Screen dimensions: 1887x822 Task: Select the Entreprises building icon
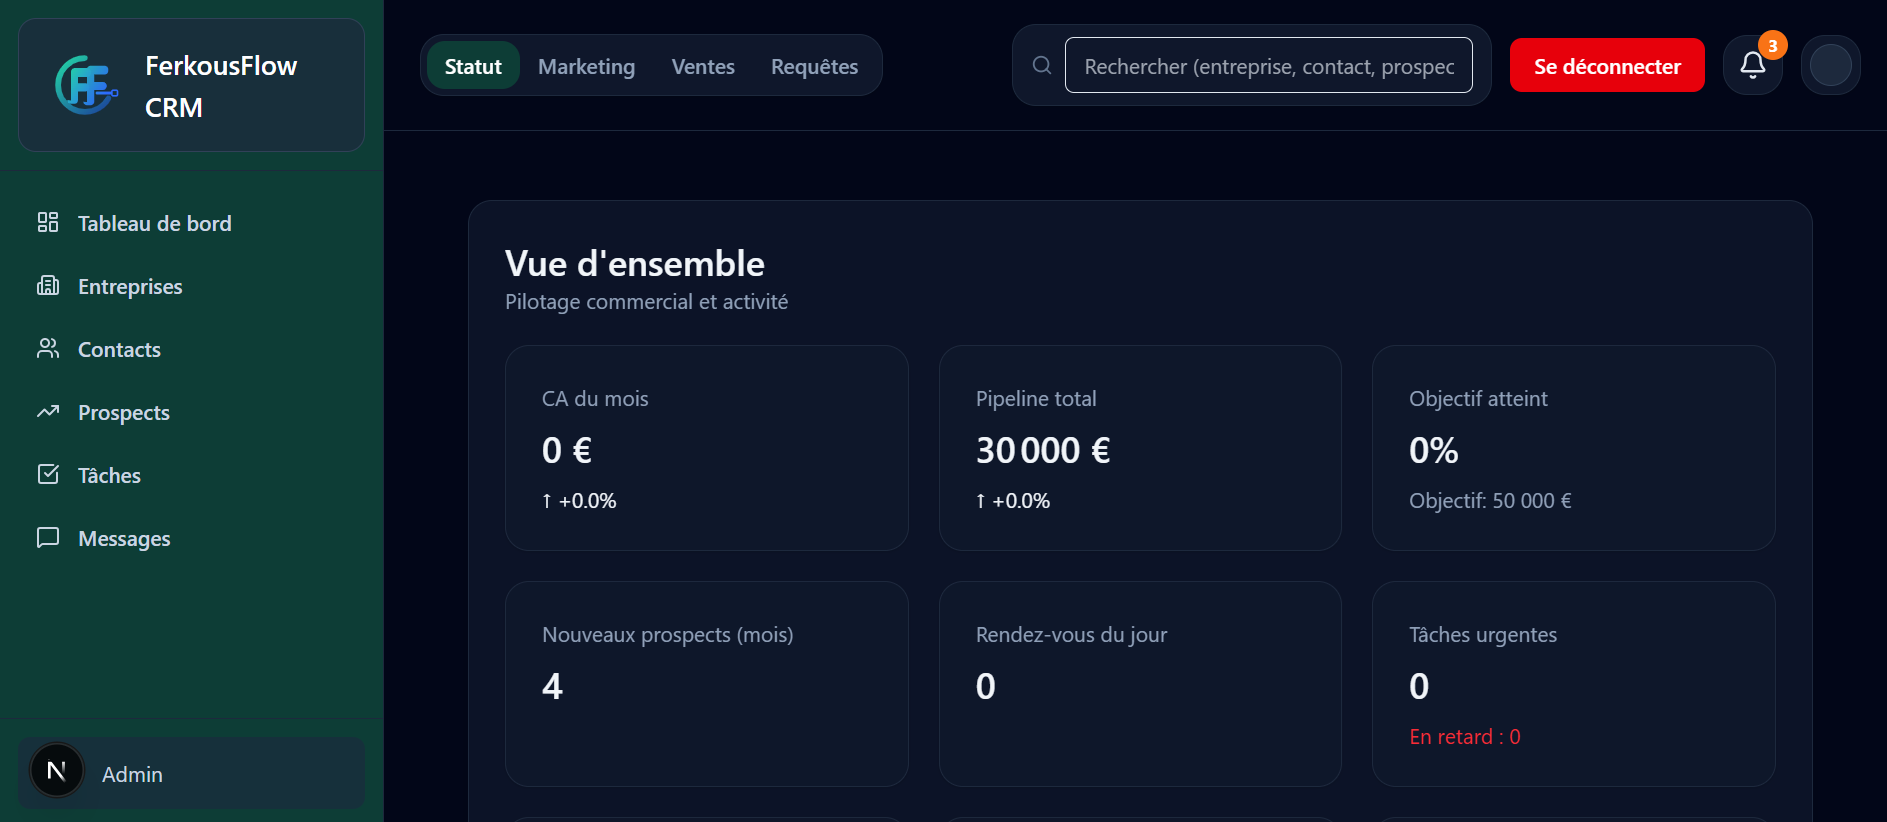tap(47, 285)
